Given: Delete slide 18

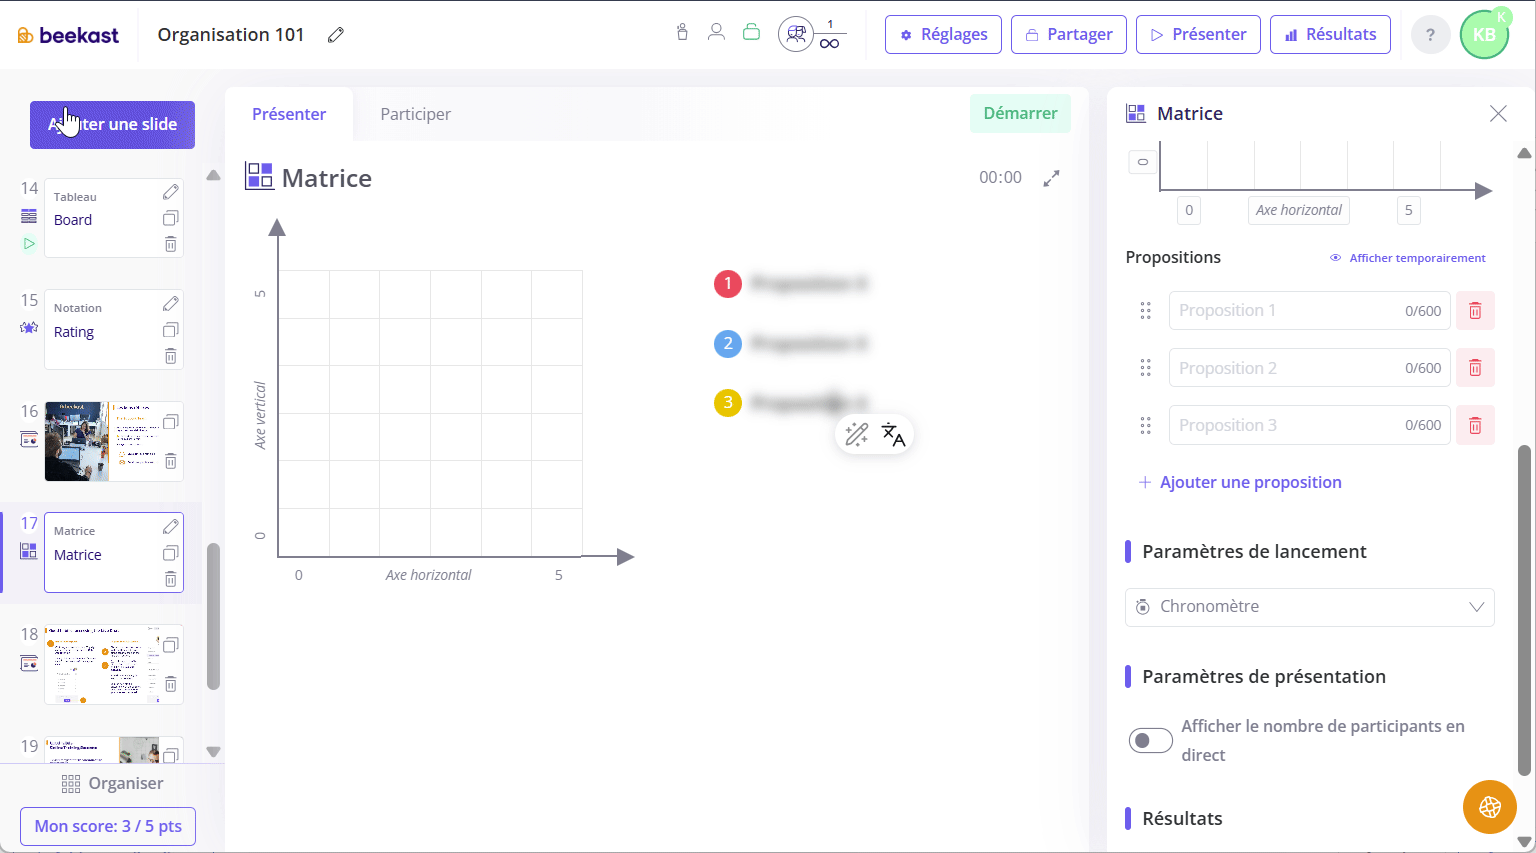Looking at the screenshot, I should (x=171, y=684).
